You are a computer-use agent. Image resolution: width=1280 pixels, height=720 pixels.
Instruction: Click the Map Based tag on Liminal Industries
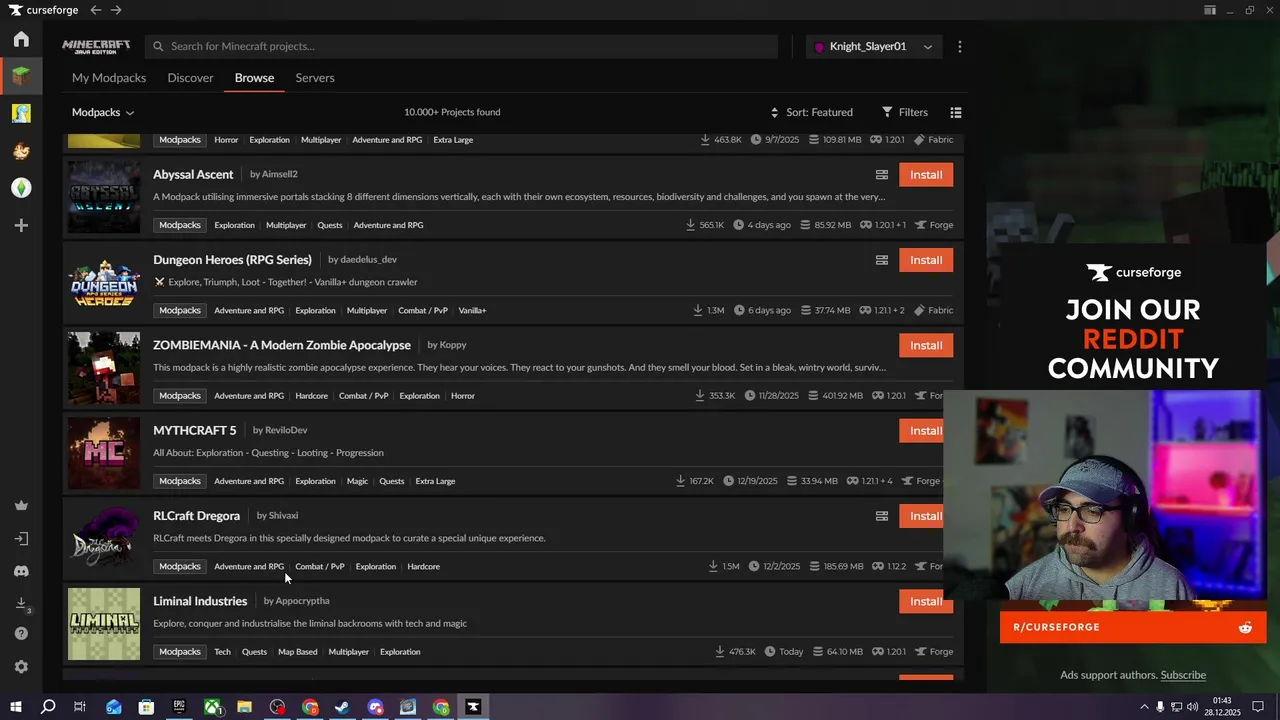click(297, 652)
